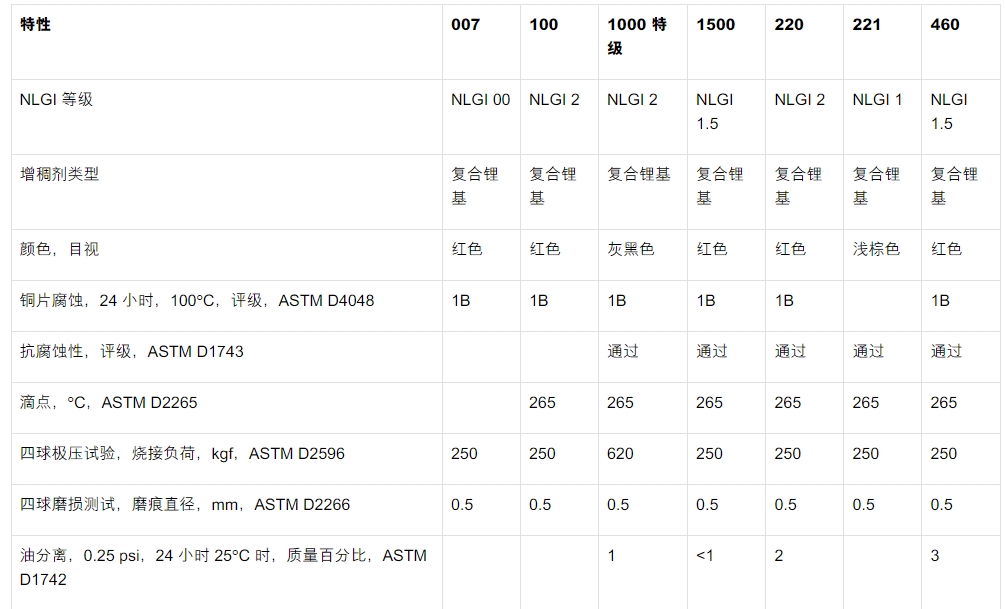Select the 滴点 ASTM D2265 row label

click(109, 403)
